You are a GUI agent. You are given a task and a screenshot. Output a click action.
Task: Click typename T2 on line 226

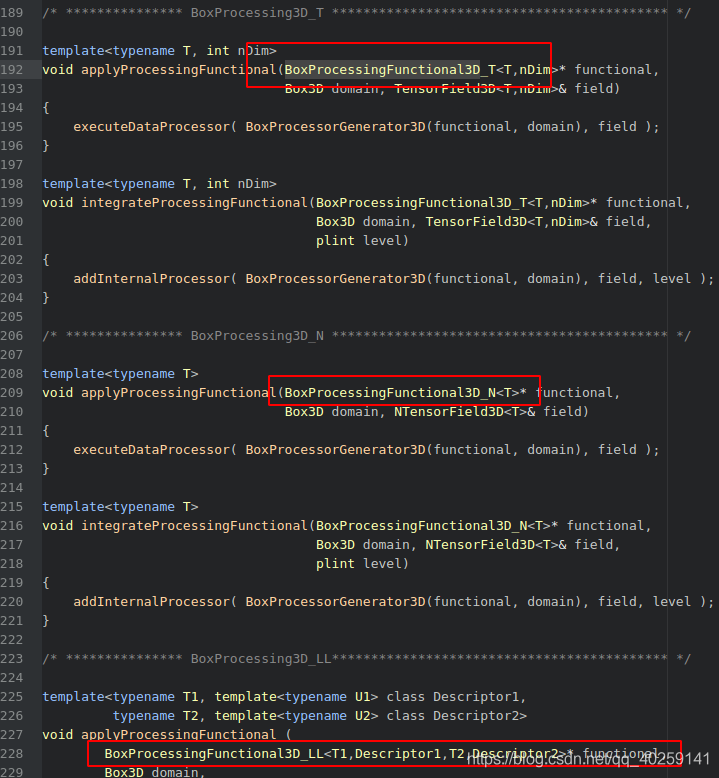point(155,716)
